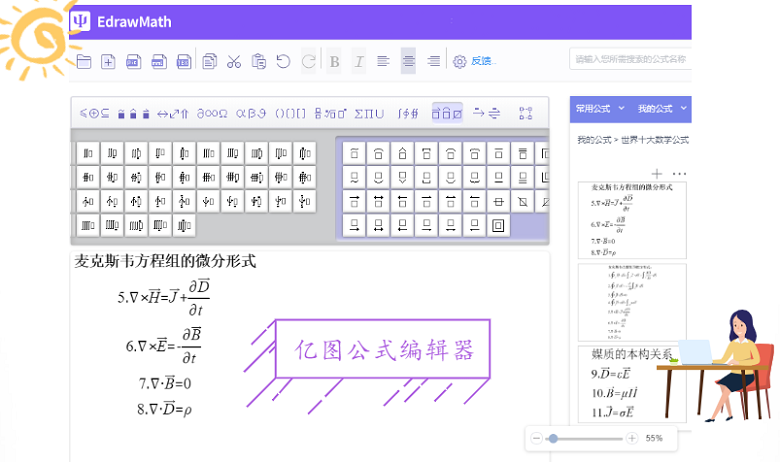Click the title 麦克斯韦方程组的微分形式 in editor
This screenshot has height=462, width=780.
pyautogui.click(x=165, y=261)
